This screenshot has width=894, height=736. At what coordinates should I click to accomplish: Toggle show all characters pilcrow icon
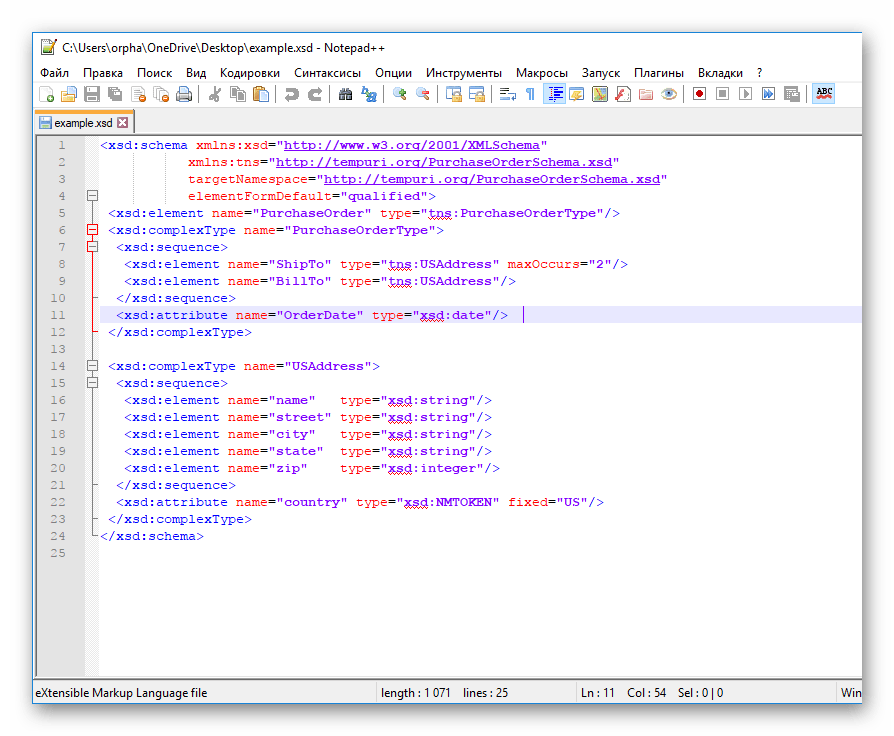(x=530, y=94)
